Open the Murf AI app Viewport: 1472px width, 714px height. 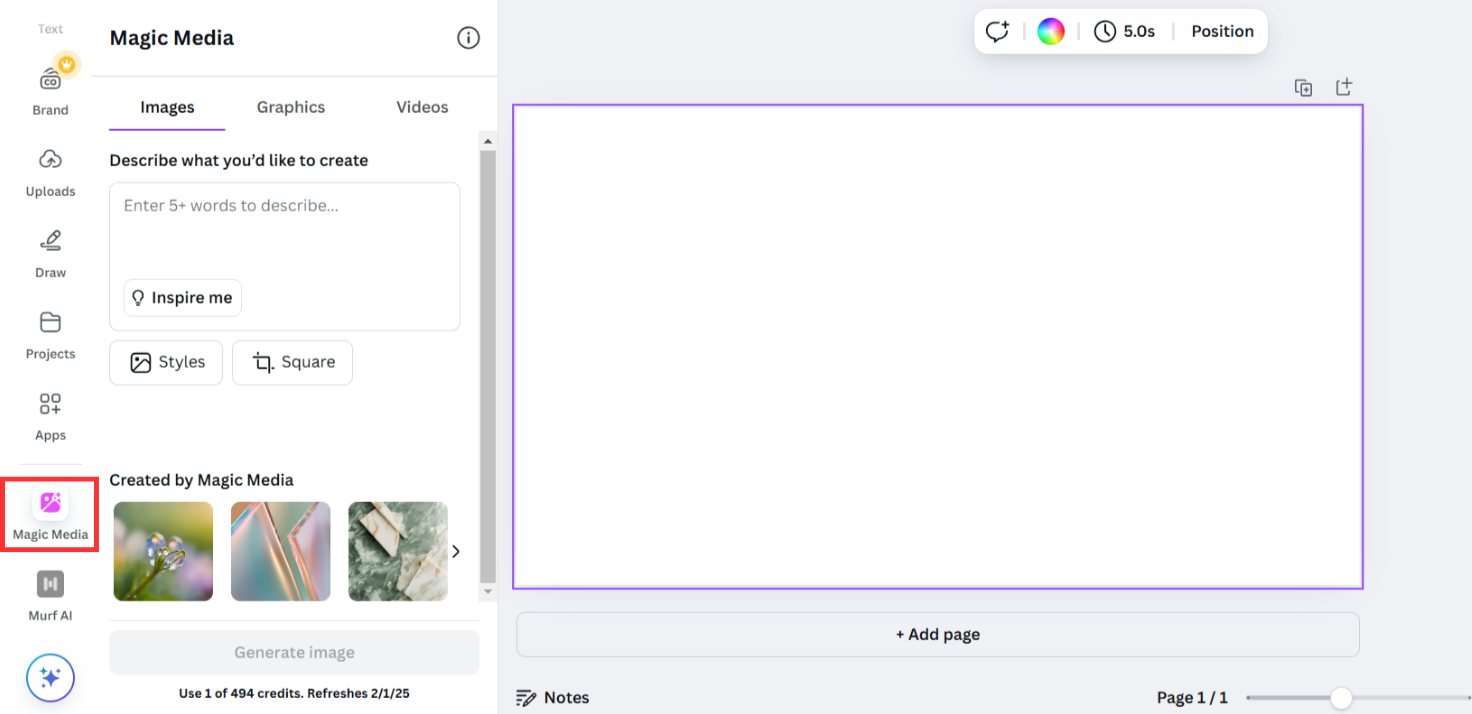pos(49,593)
